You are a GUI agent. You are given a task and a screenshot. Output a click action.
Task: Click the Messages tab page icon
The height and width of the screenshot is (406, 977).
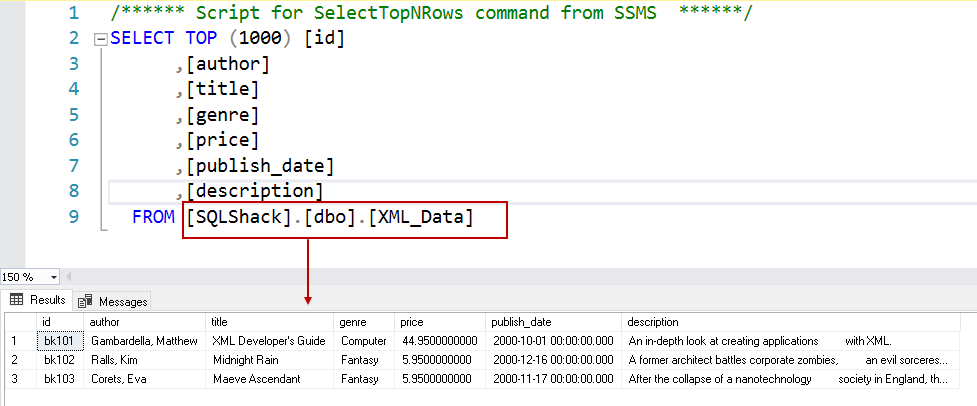pyautogui.click(x=85, y=301)
